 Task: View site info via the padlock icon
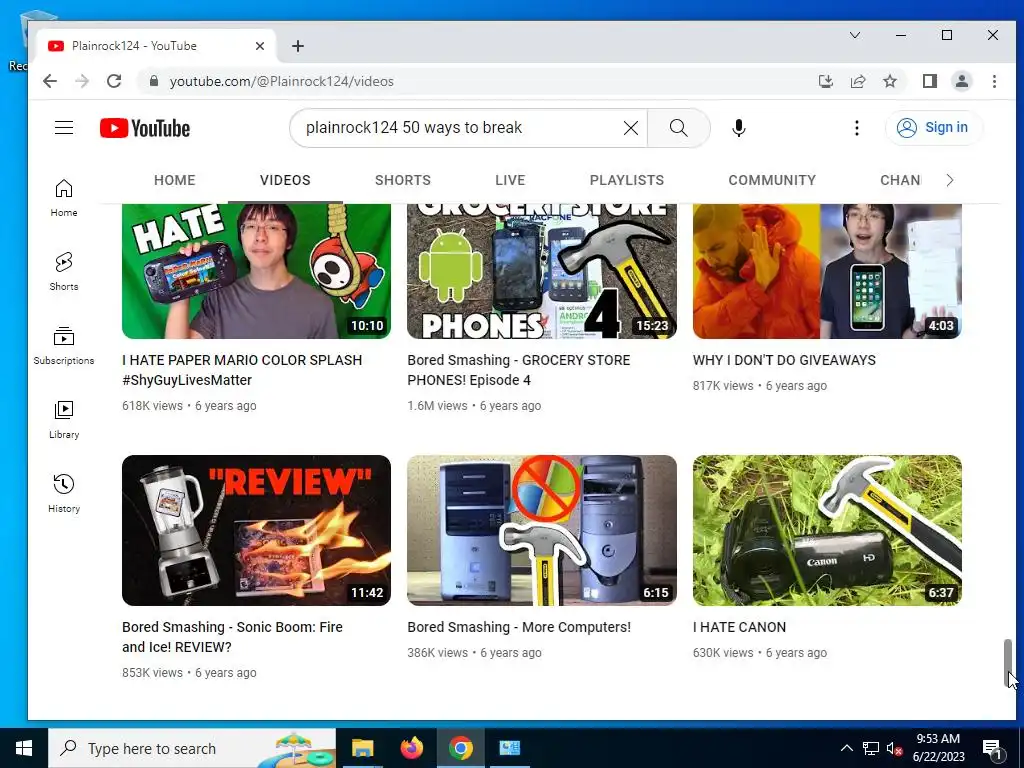point(154,81)
